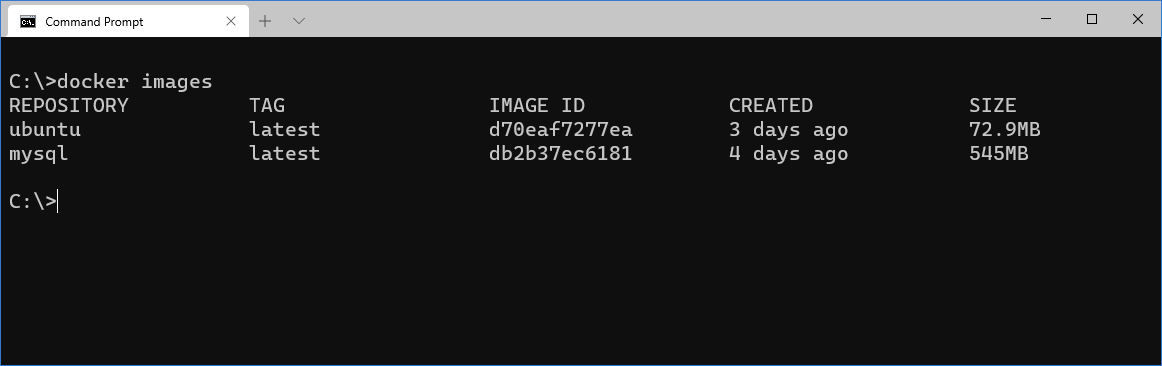Click image ID d70eaf7277ea

[x=560, y=130]
